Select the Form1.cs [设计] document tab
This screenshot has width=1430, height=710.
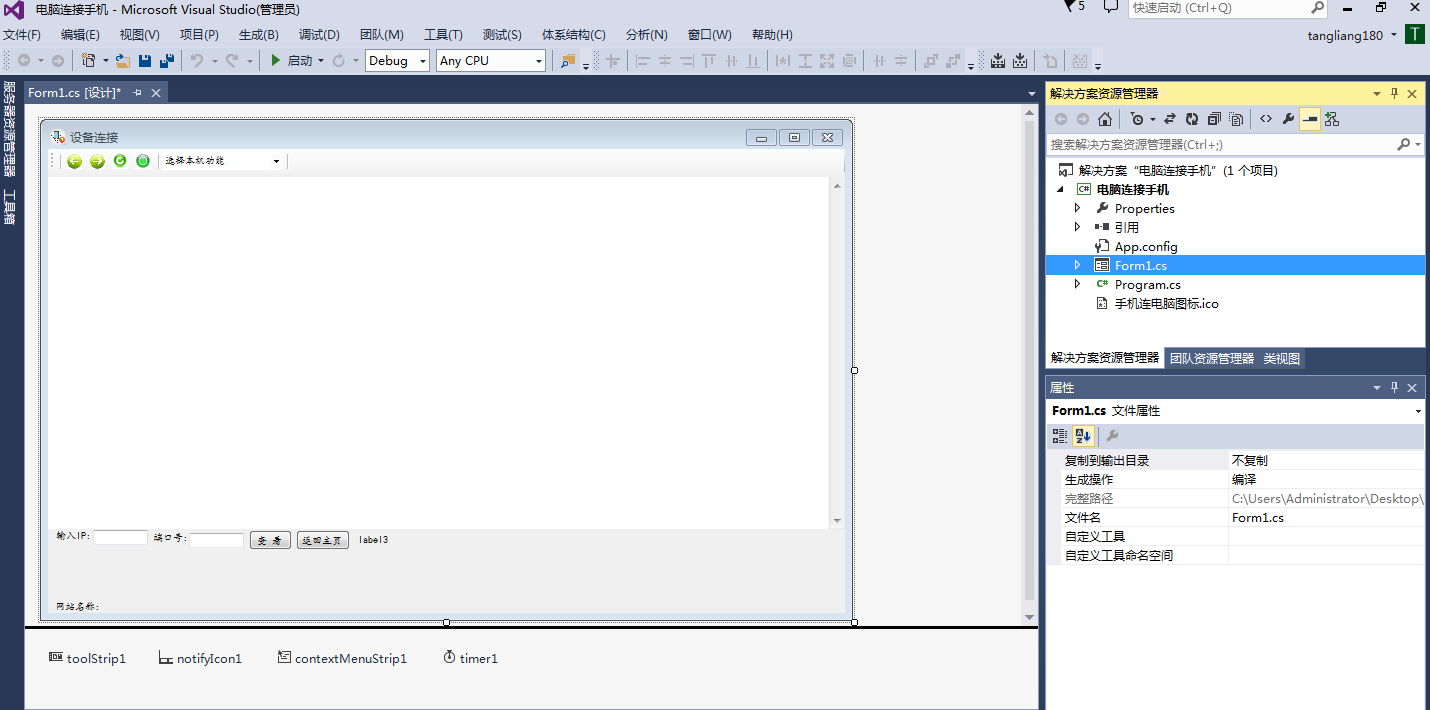click(74, 93)
